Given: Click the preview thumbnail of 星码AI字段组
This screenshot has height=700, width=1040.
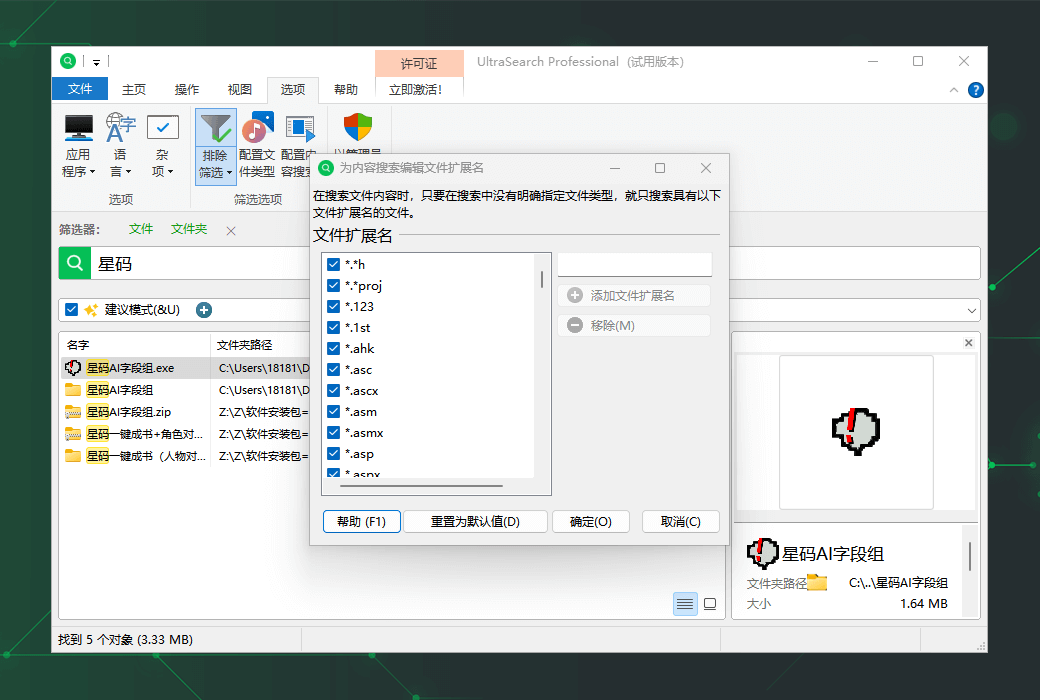Looking at the screenshot, I should (x=856, y=432).
